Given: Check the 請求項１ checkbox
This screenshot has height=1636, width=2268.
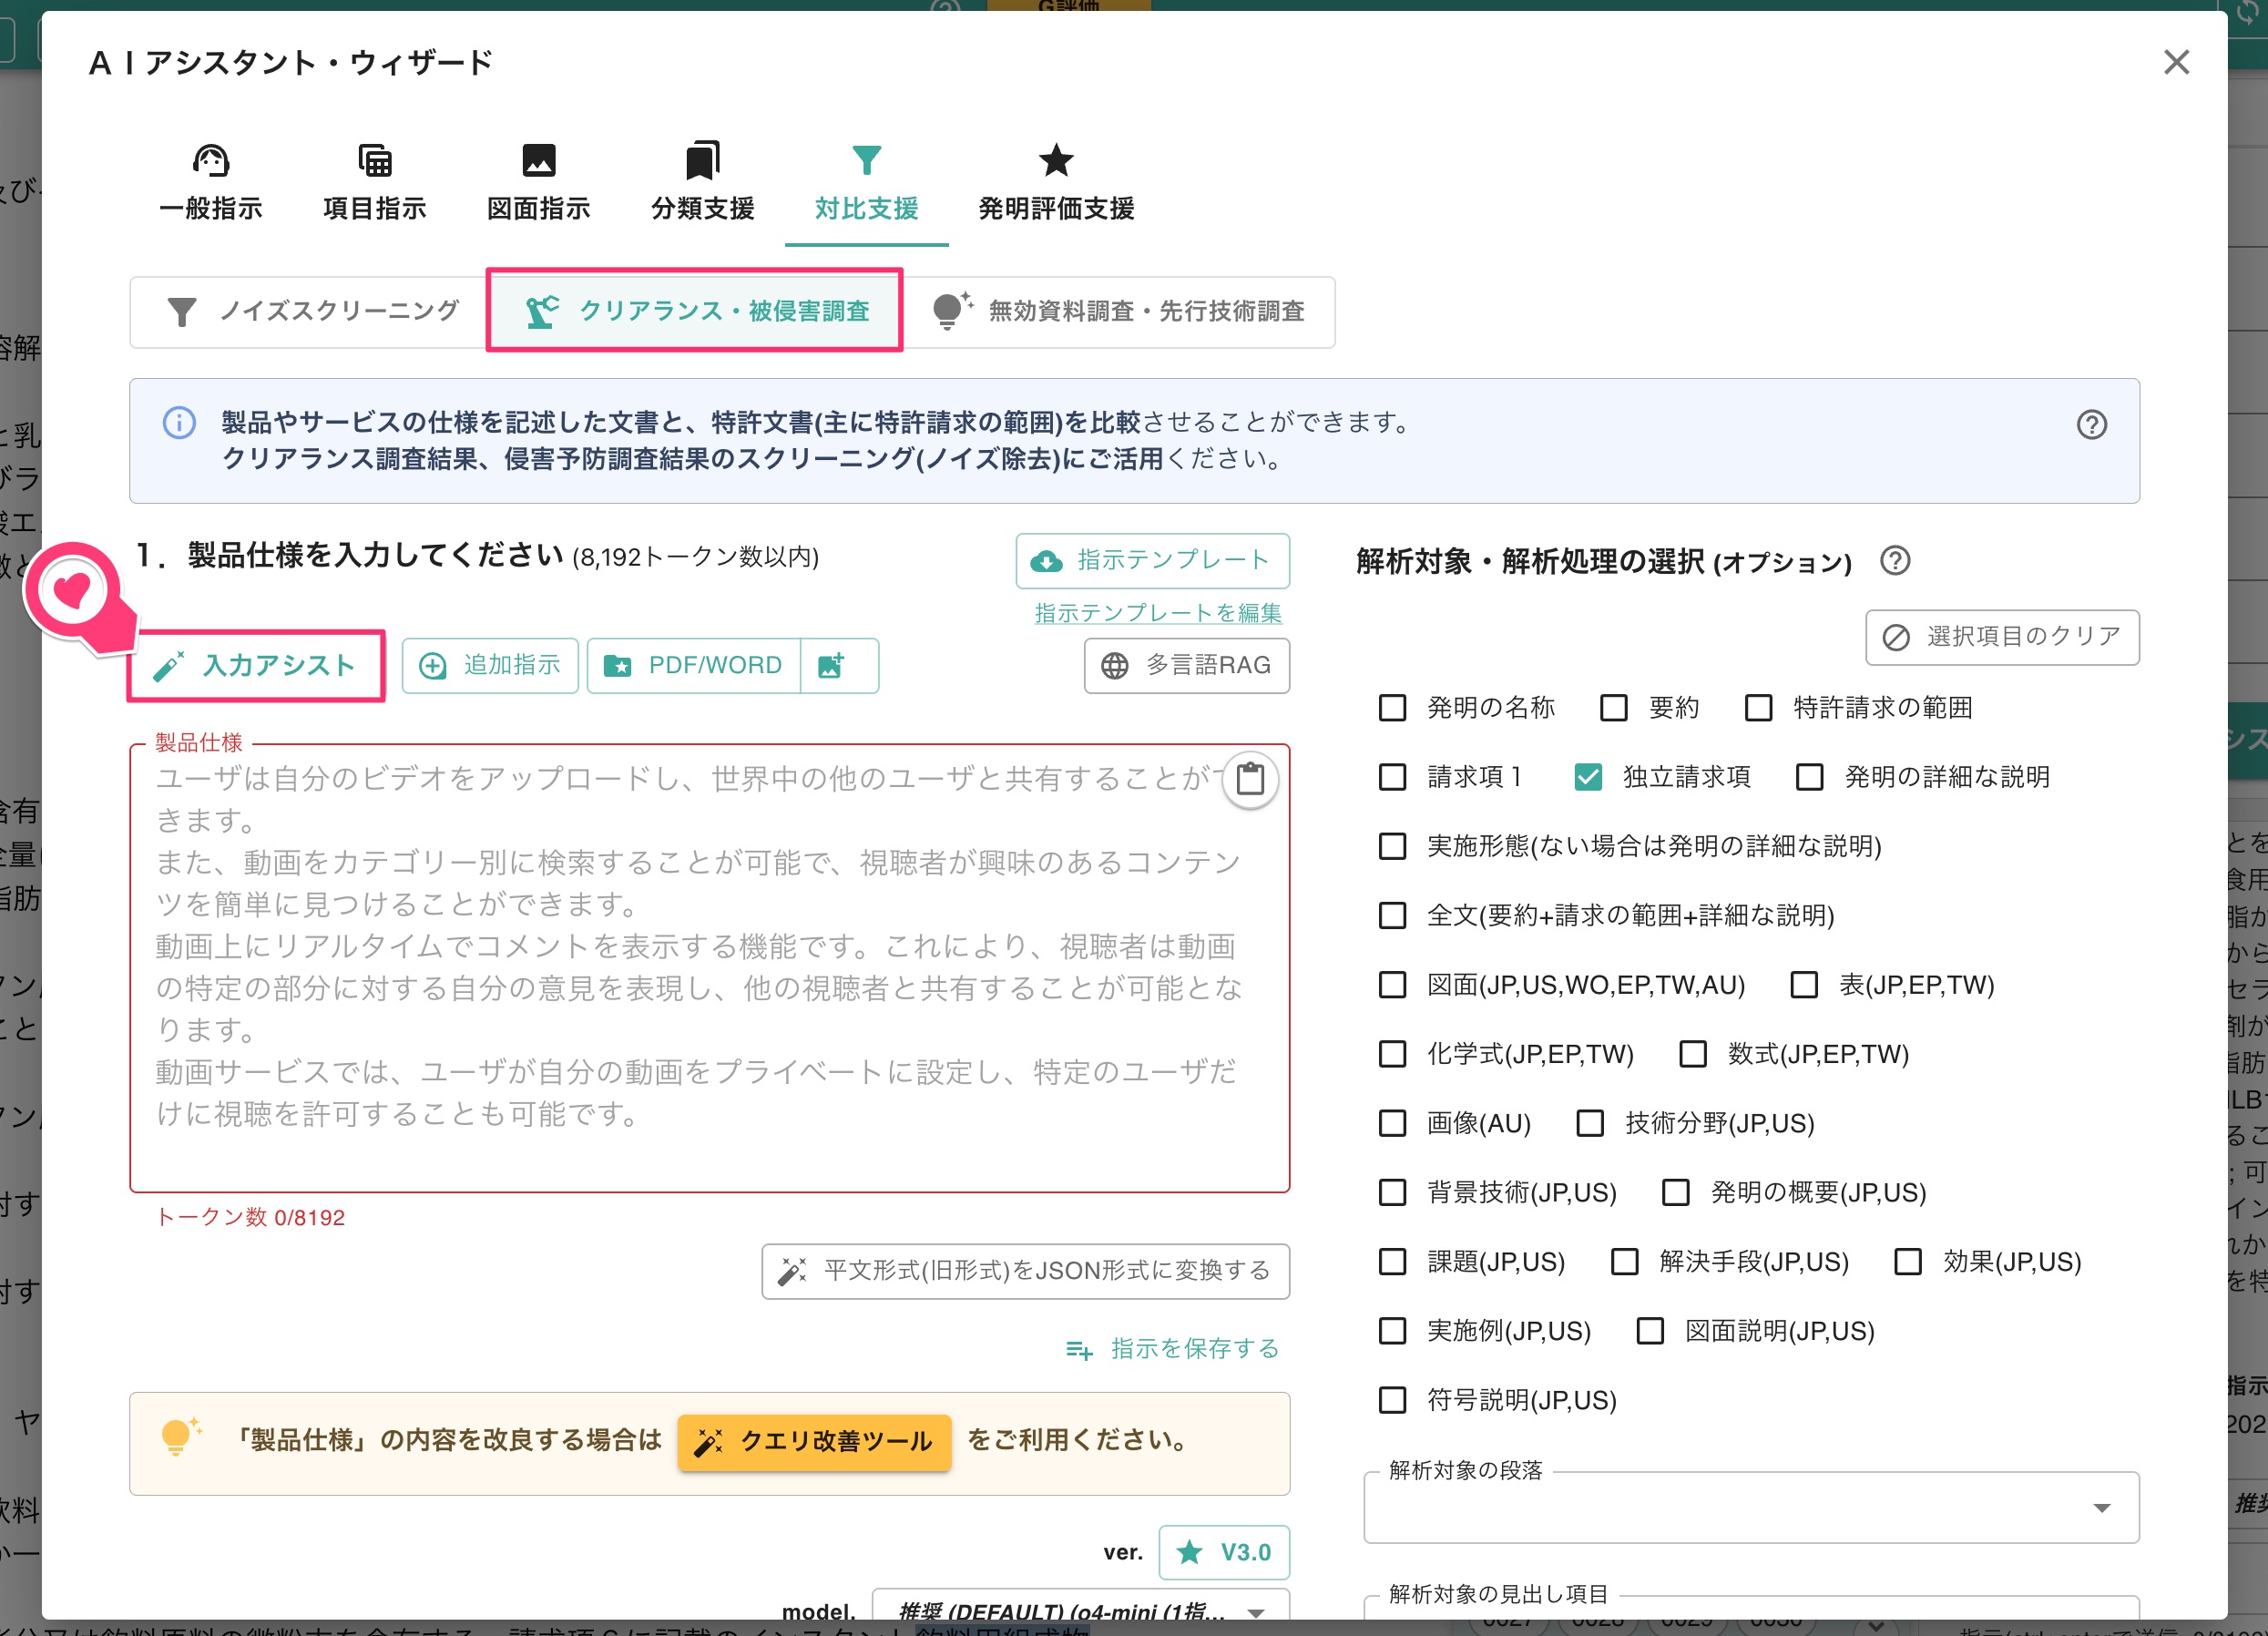Looking at the screenshot, I should tap(1392, 777).
